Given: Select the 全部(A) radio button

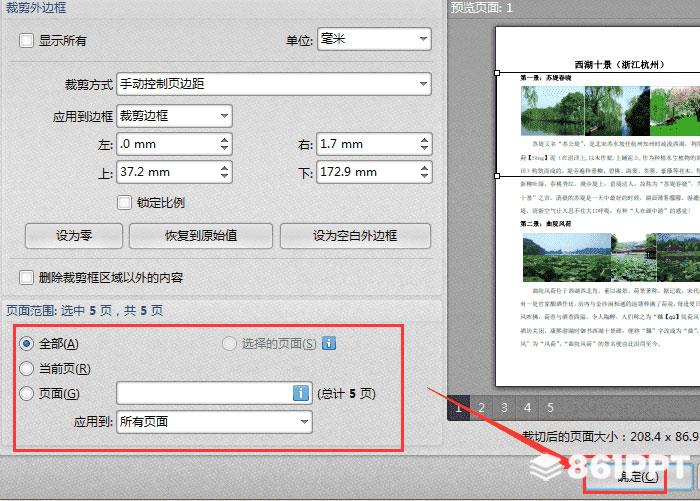Looking at the screenshot, I should [27, 344].
